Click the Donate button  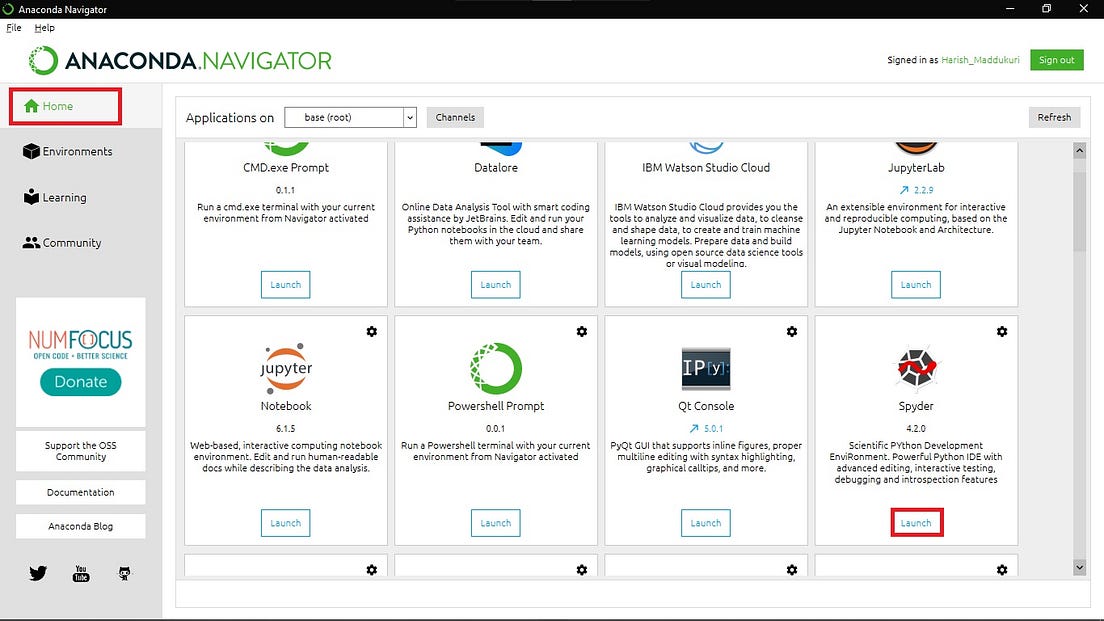click(81, 382)
